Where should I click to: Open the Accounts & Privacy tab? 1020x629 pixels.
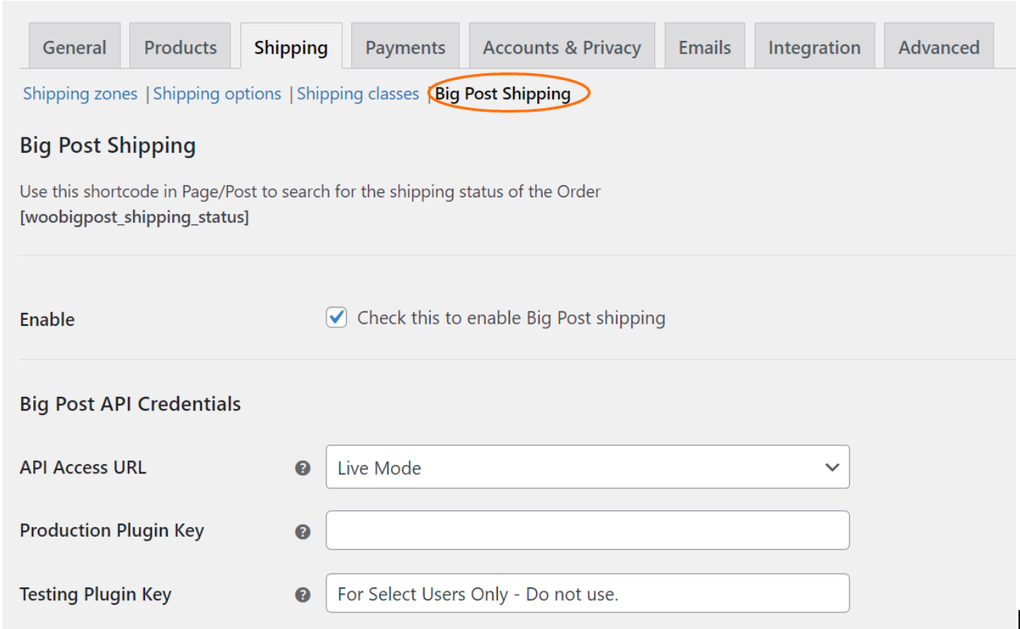[x=561, y=46]
